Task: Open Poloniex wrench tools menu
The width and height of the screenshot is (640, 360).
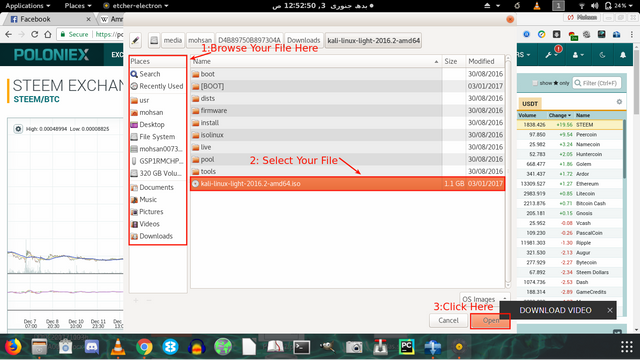Action: point(551,55)
